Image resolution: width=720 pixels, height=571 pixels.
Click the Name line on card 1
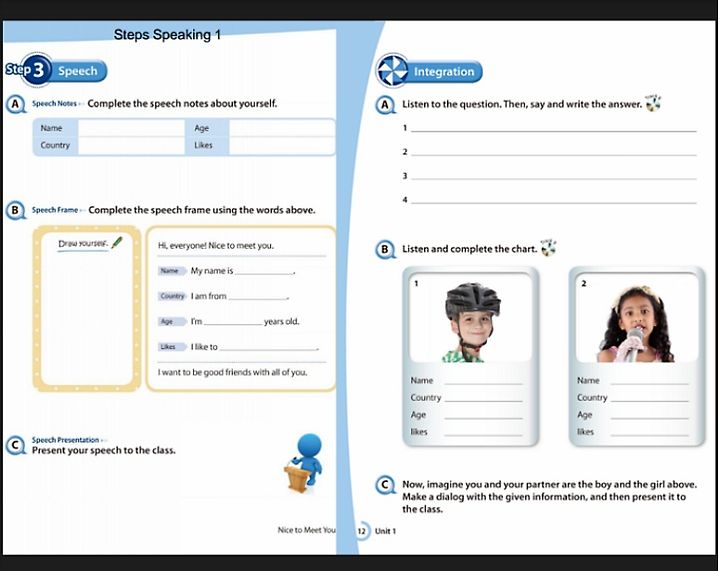(484, 381)
